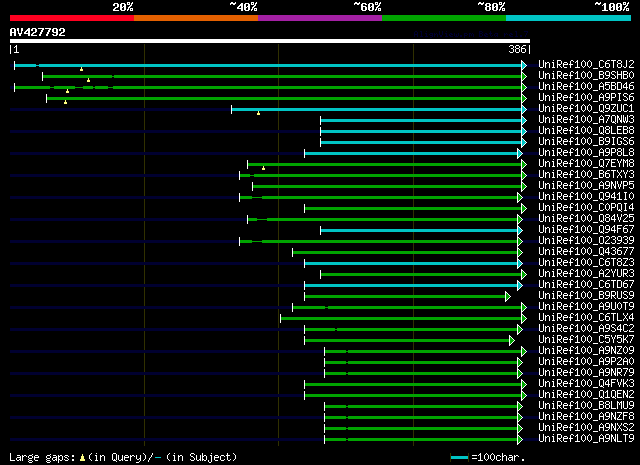Select the UniRef100_C6T8Z3 label
640x465 pixels.
click(586, 263)
